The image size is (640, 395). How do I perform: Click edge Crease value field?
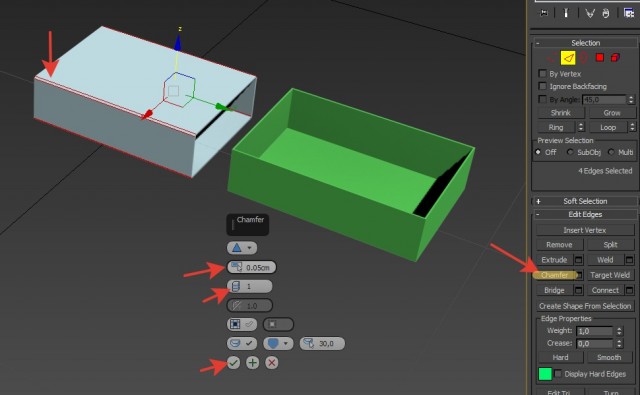(594, 344)
